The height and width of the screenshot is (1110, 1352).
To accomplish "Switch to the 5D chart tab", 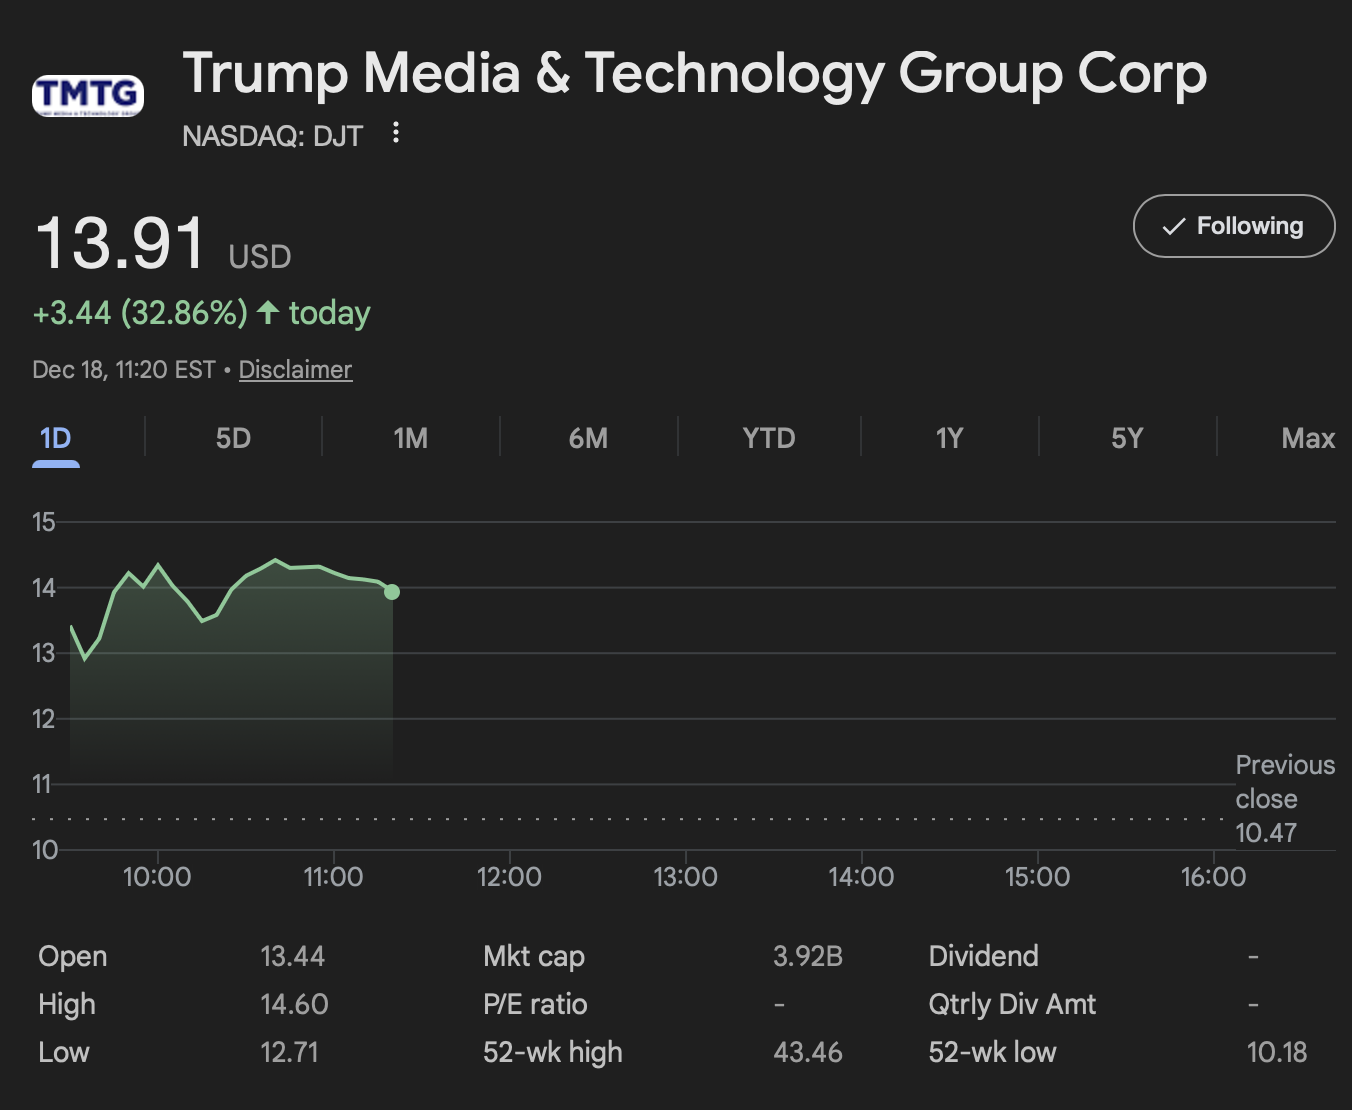I will 233,438.
